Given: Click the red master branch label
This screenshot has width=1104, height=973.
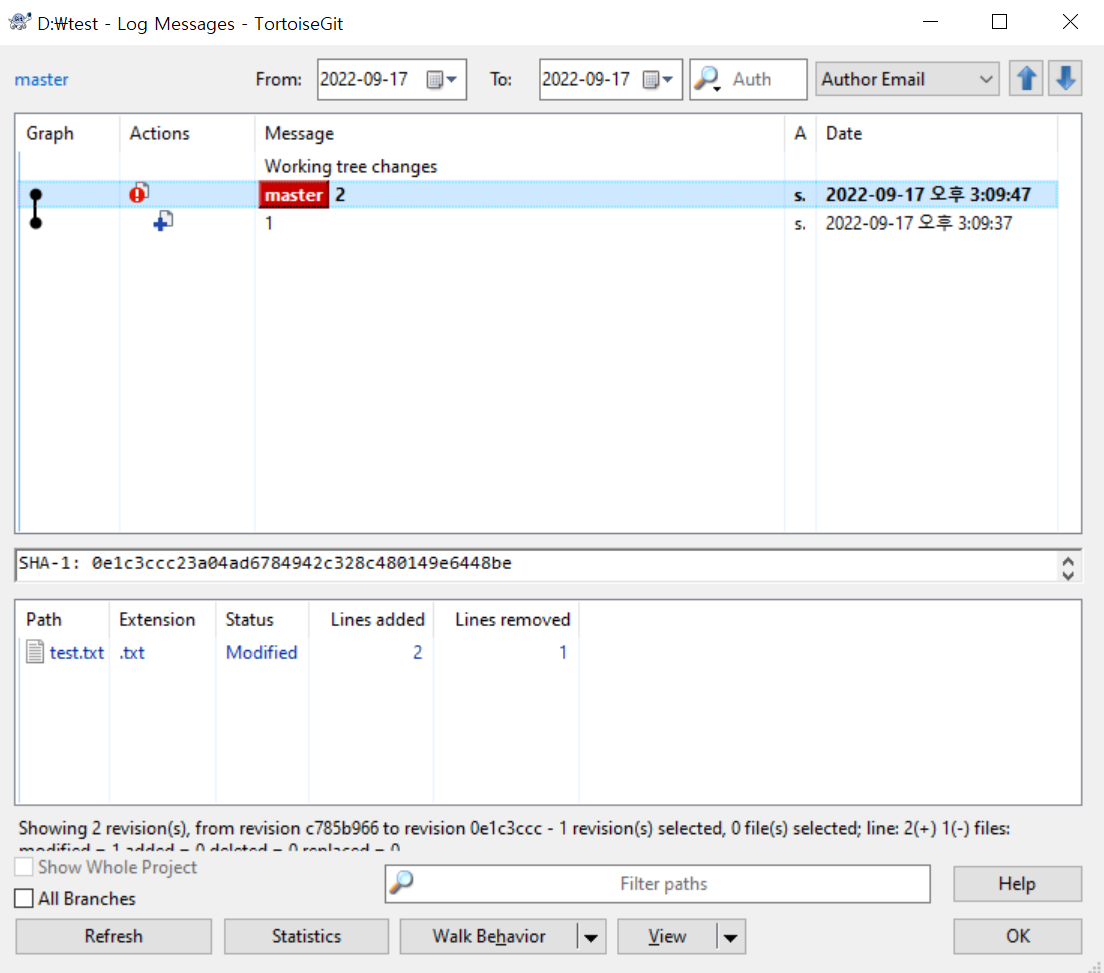Looking at the screenshot, I should click(294, 195).
